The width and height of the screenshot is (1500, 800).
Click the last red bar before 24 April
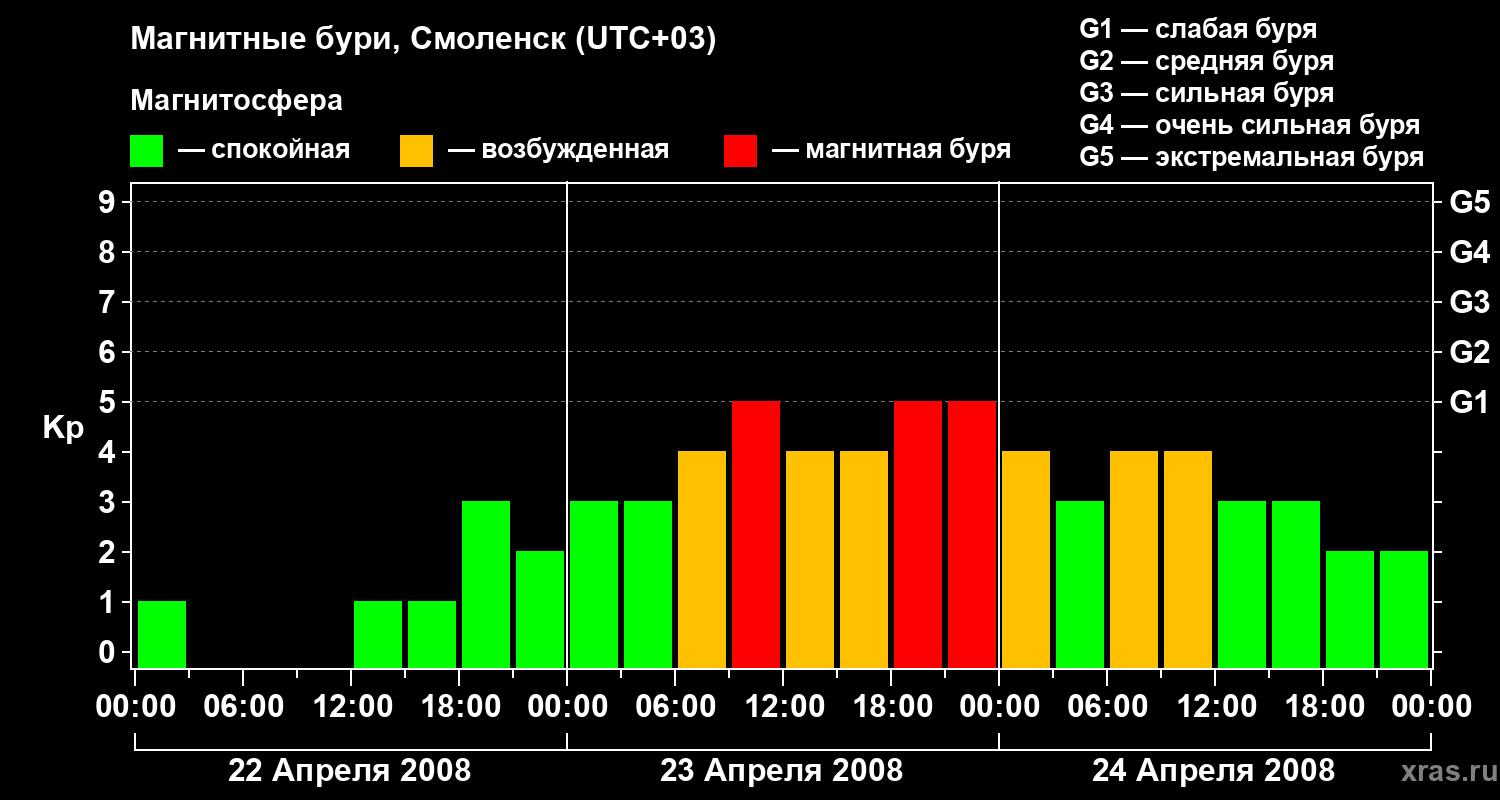pos(972,534)
